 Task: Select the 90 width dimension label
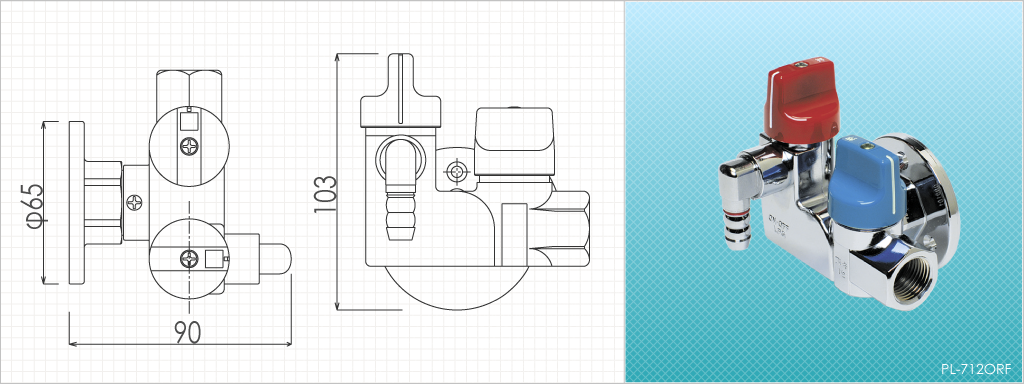[x=188, y=333]
